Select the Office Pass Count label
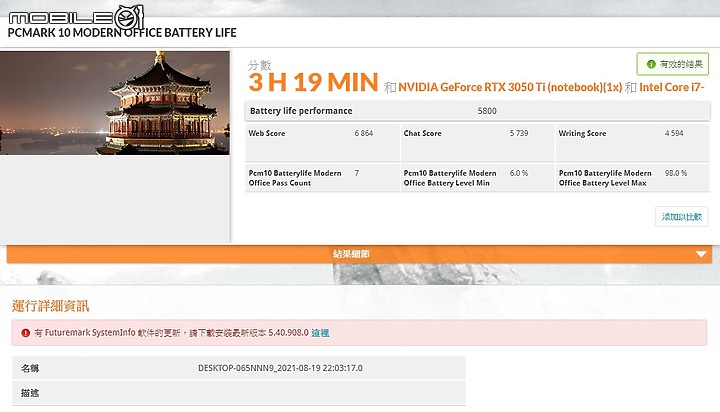Viewport: 720px width, 412px height. (x=295, y=178)
